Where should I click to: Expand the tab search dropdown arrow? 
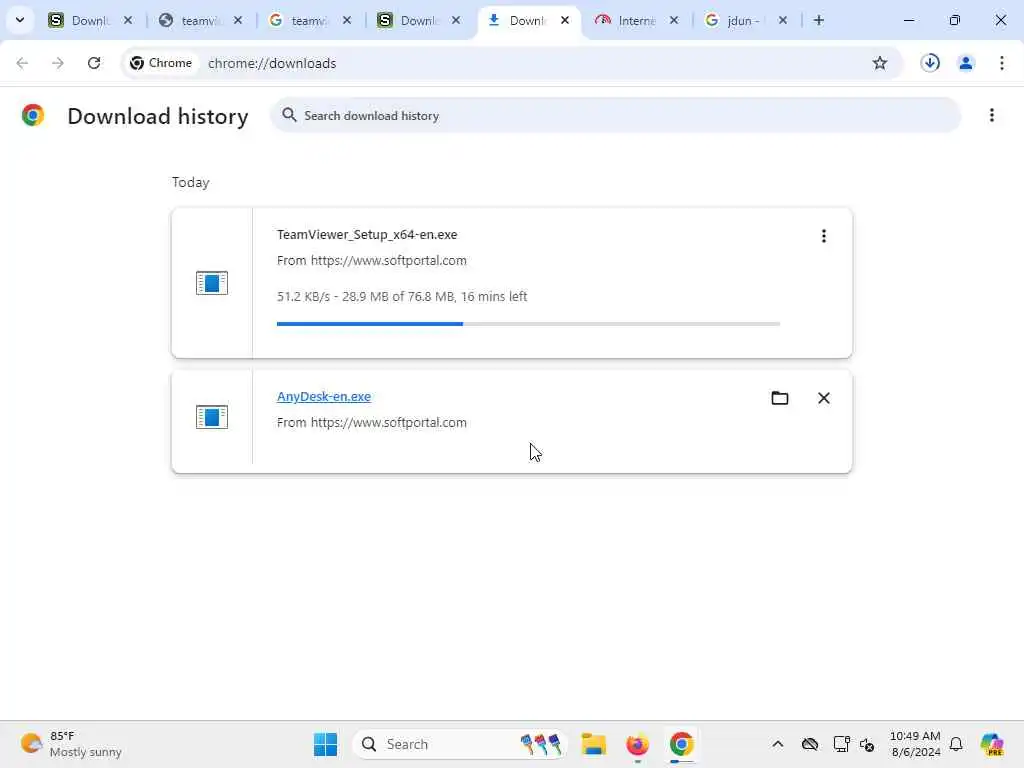pos(20,20)
